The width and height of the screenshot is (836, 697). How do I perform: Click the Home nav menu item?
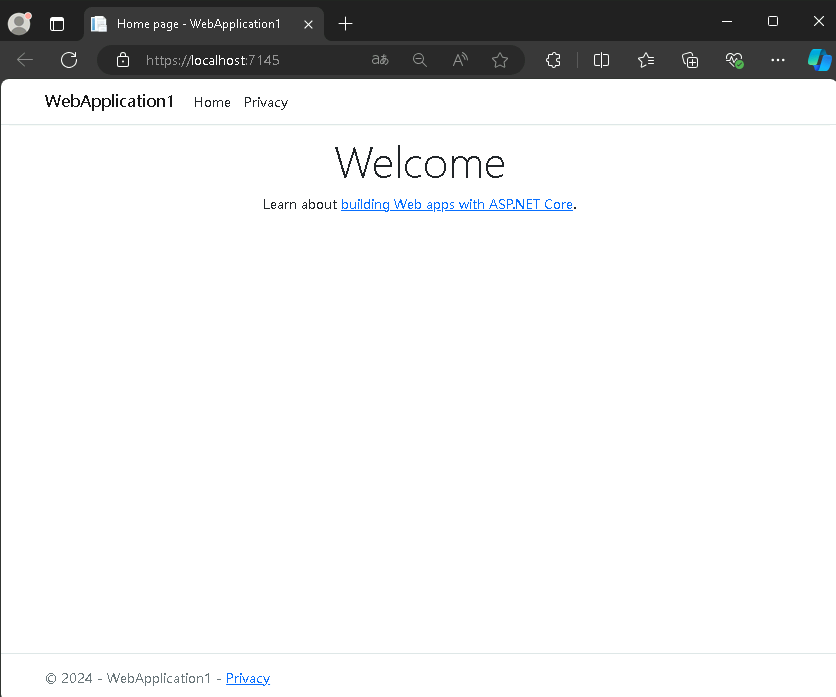click(x=212, y=102)
